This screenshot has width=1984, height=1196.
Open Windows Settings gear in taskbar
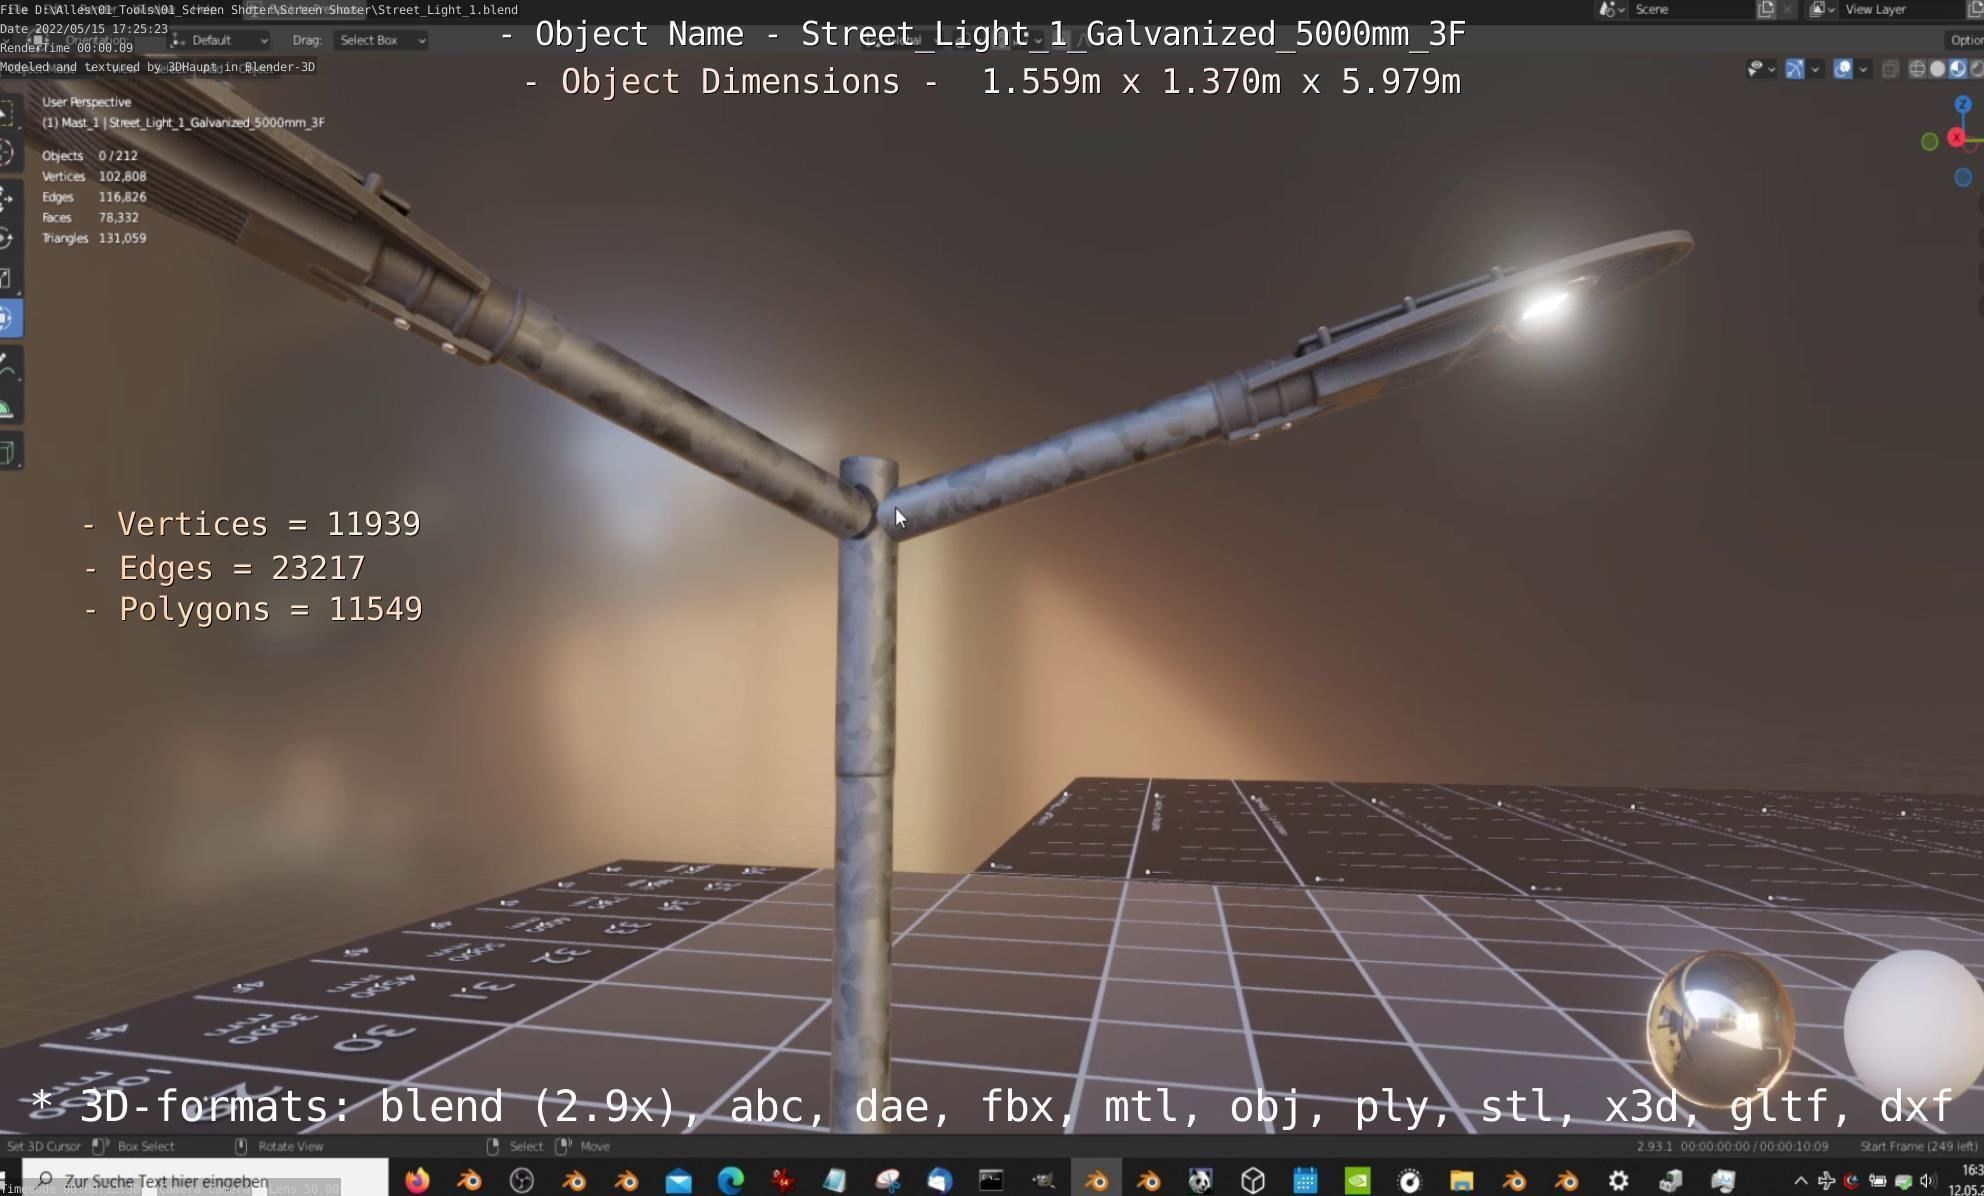pos(1618,1181)
